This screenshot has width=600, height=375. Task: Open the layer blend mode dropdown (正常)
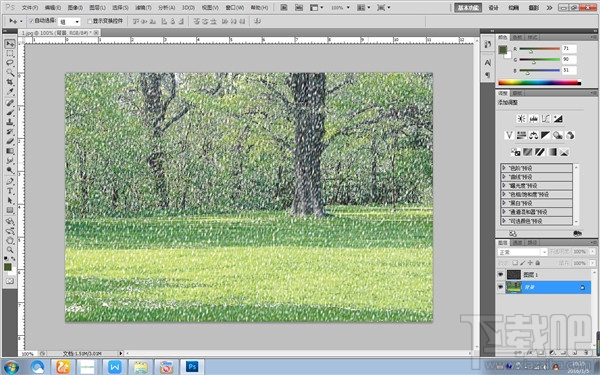pyautogui.click(x=522, y=252)
